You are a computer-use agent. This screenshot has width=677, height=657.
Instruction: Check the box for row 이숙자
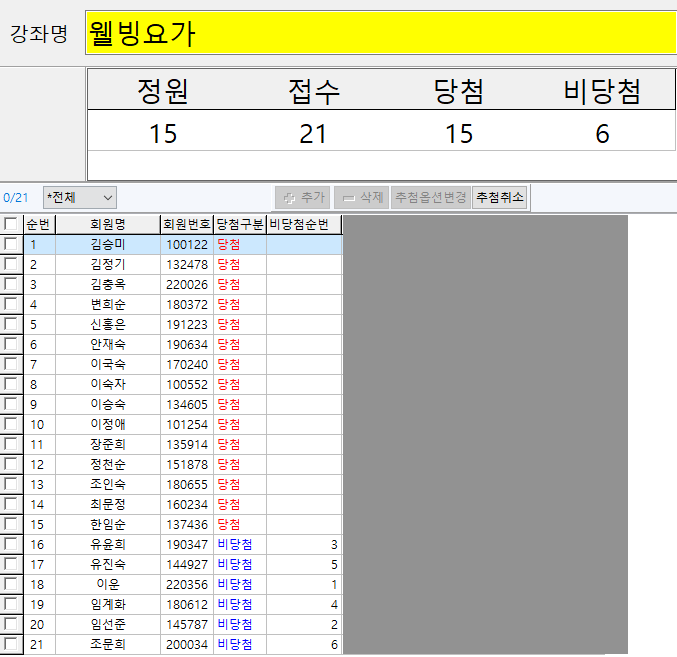pos(10,384)
